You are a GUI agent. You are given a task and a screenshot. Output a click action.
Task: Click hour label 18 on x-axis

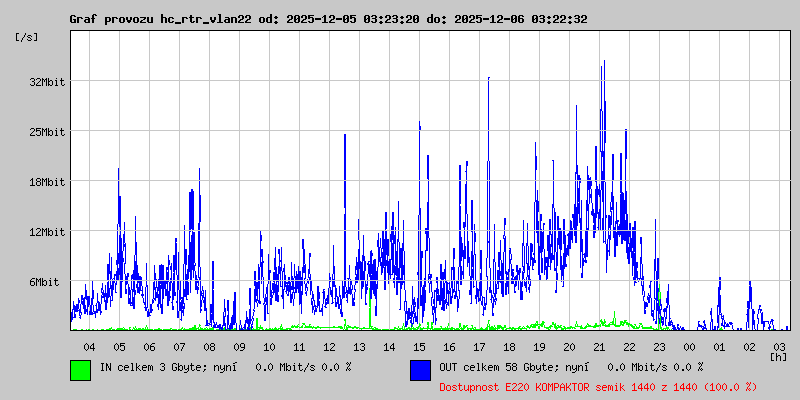[x=510, y=347]
